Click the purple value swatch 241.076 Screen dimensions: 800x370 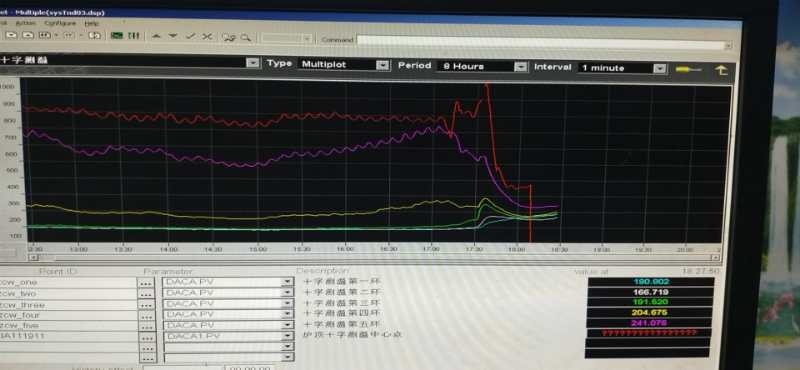click(648, 323)
